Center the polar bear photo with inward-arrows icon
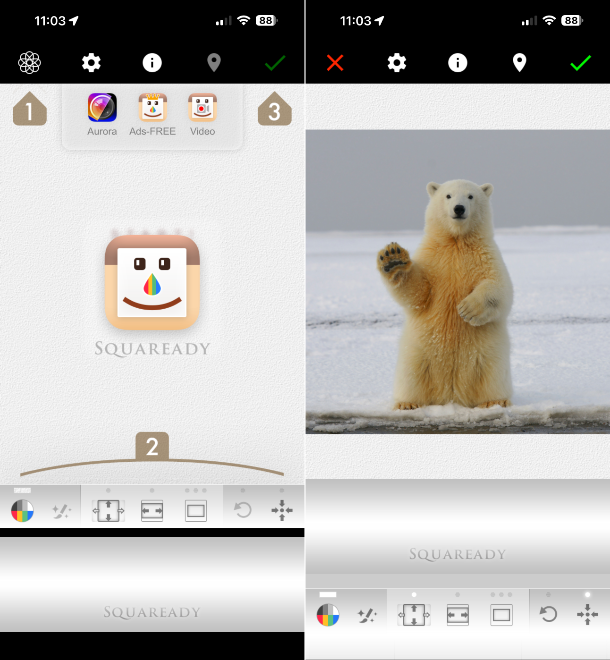This screenshot has width=610, height=660. (588, 615)
